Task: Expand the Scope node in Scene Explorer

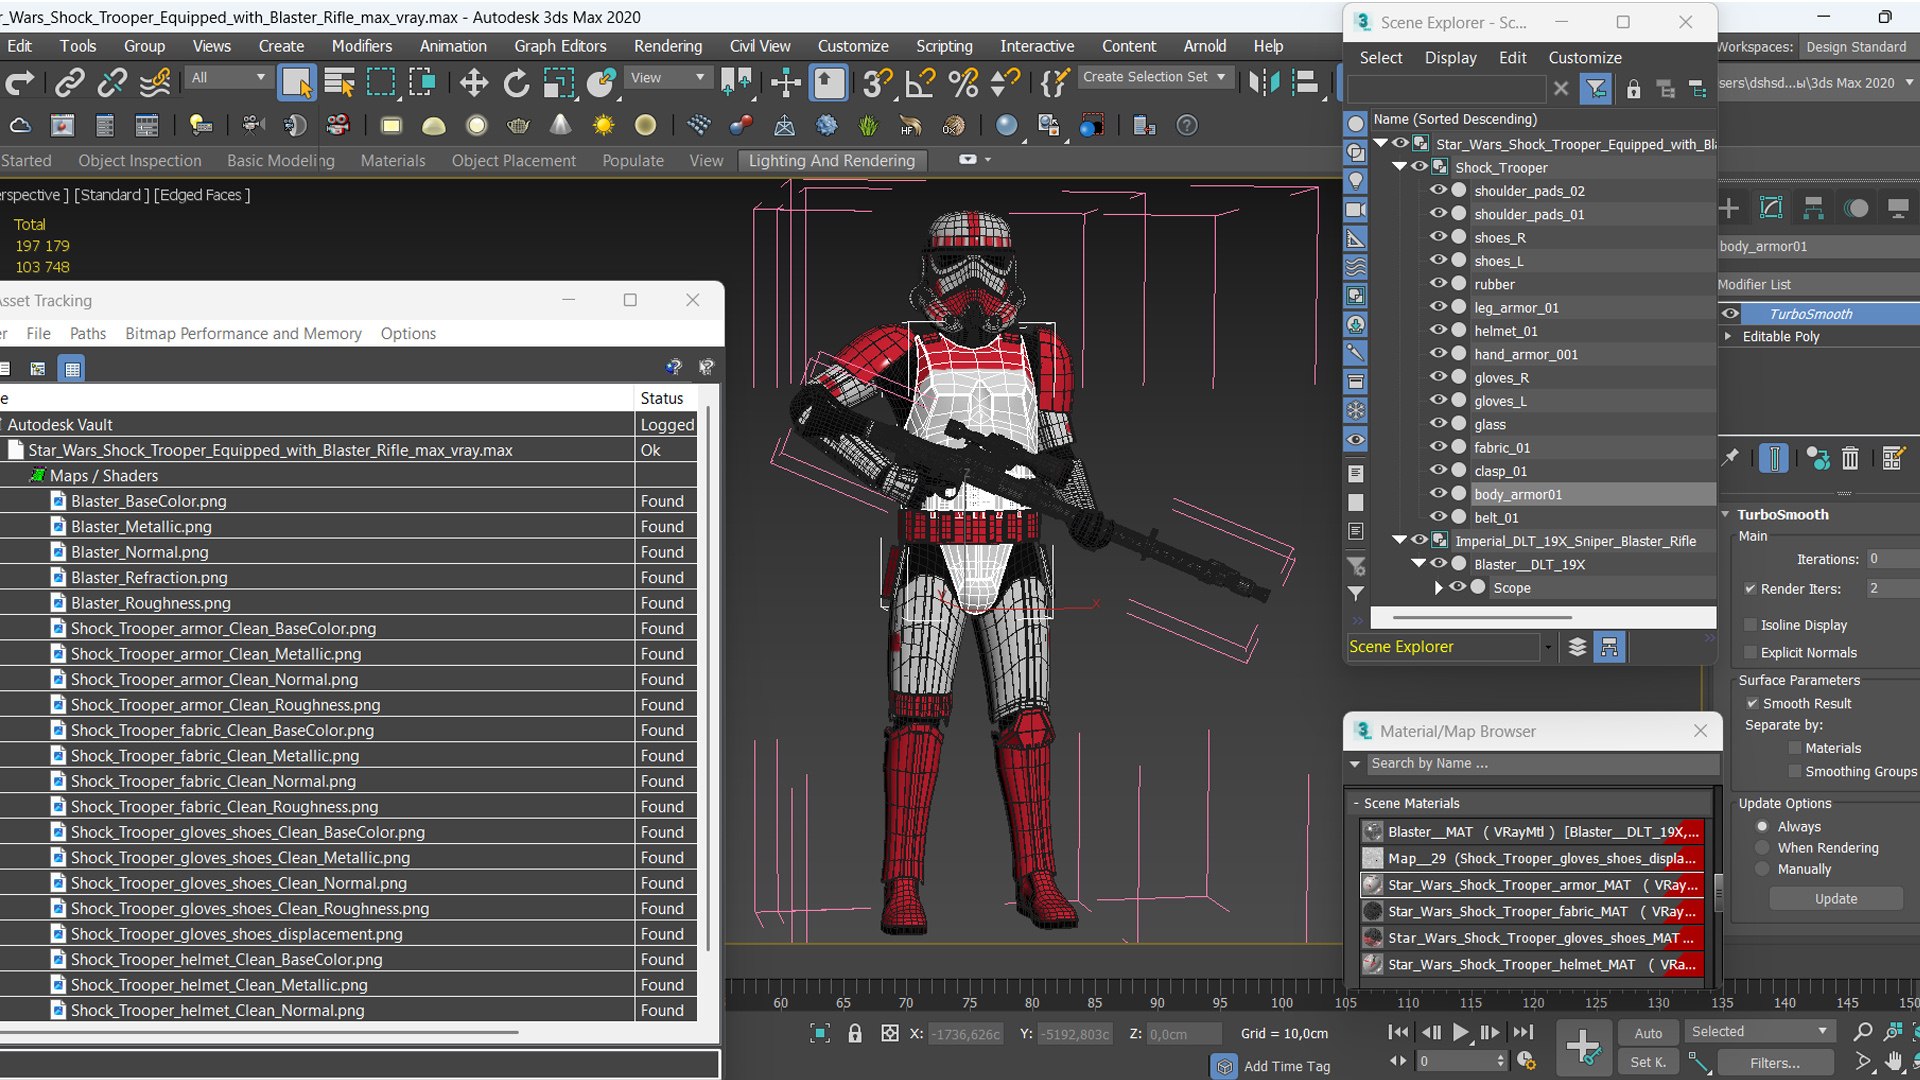Action: pyautogui.click(x=1438, y=588)
